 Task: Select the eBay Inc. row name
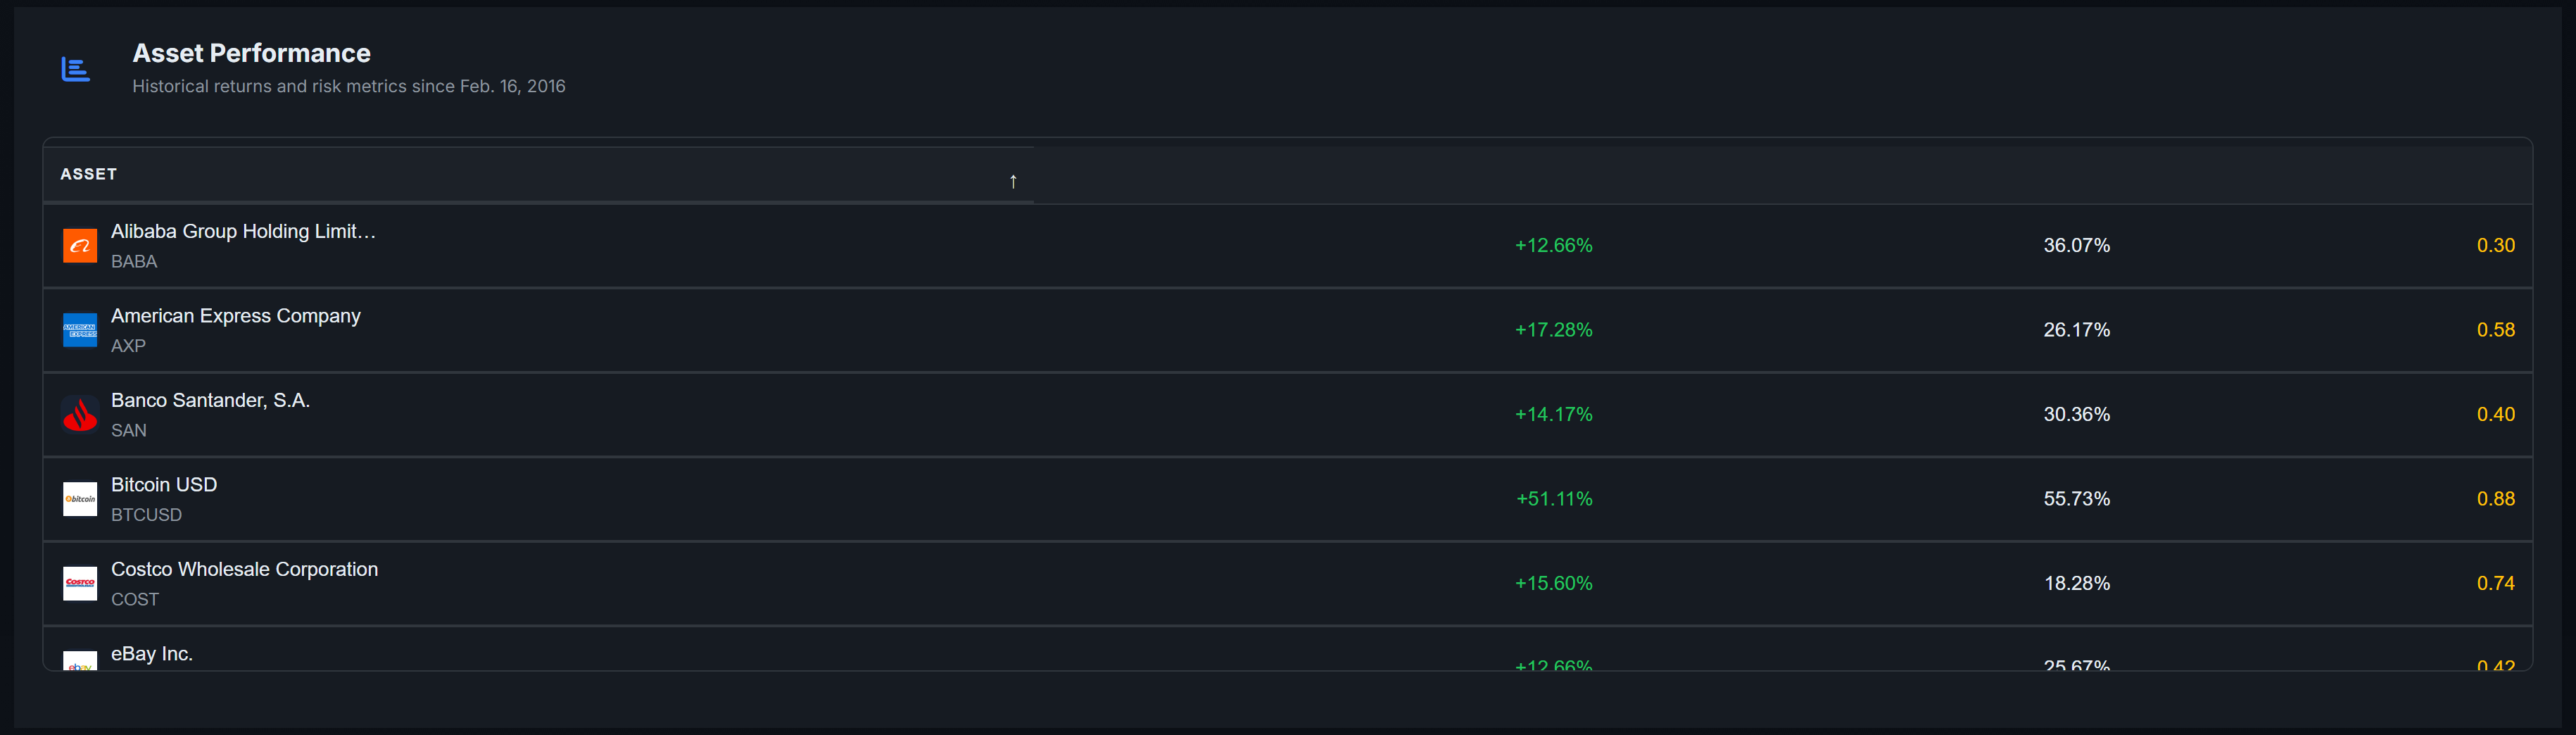(x=152, y=654)
